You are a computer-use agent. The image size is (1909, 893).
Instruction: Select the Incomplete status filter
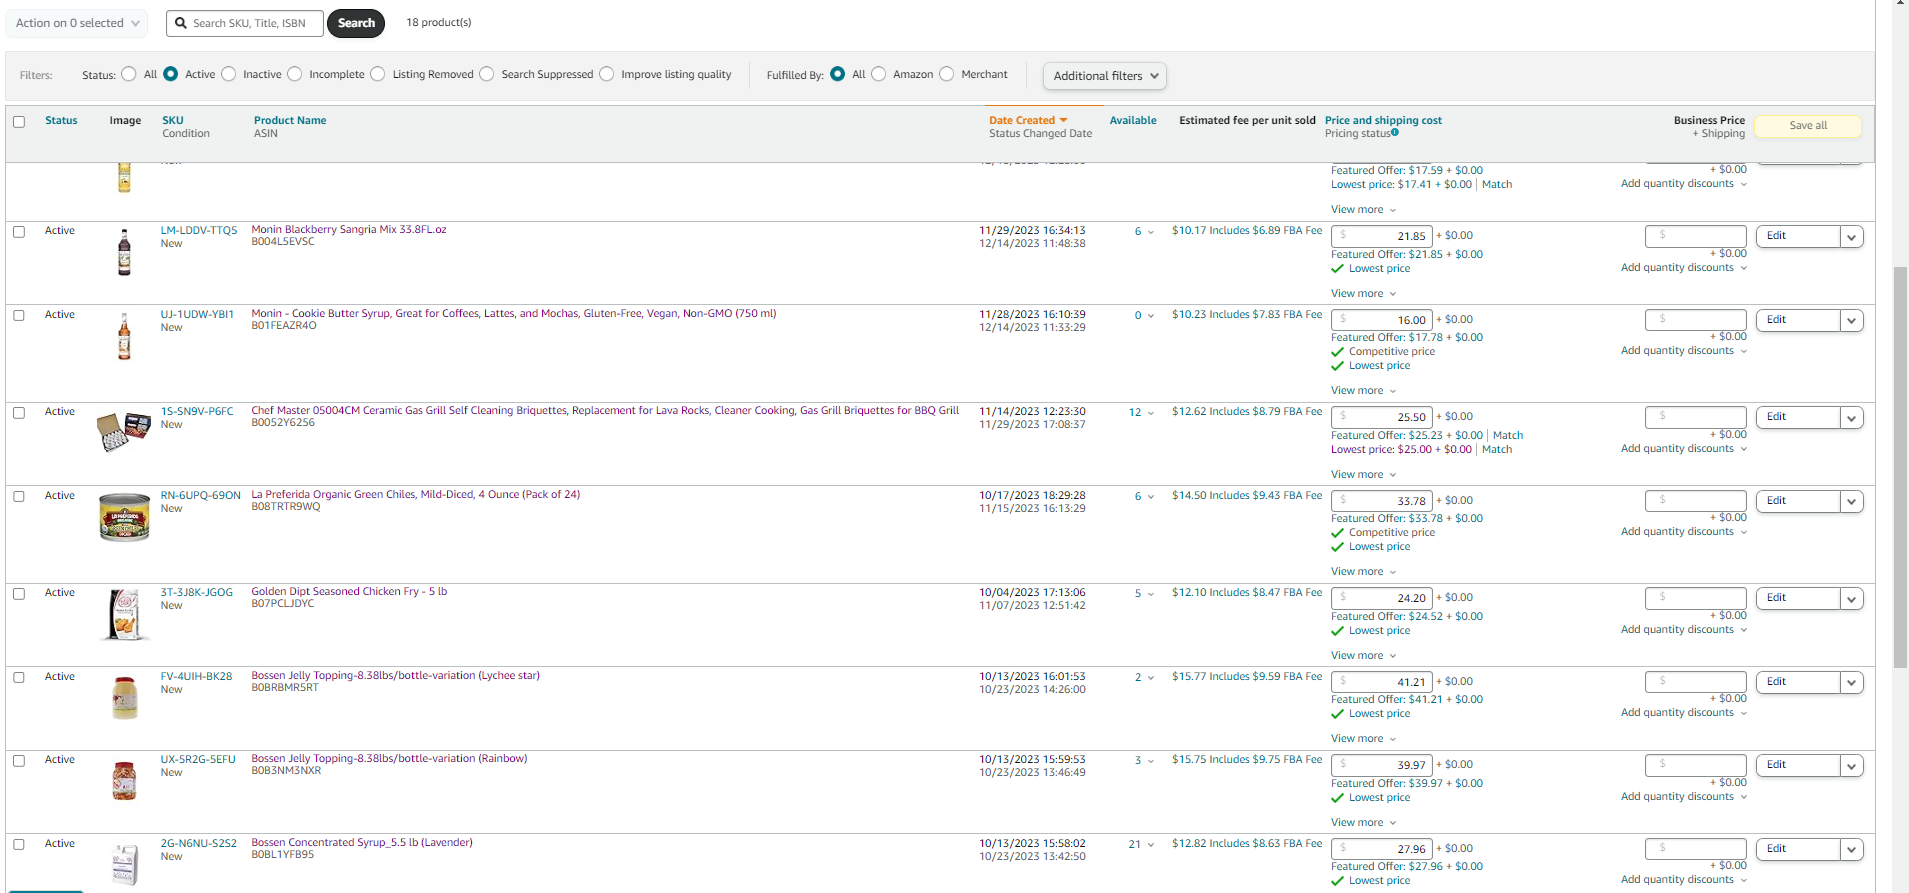295,74
